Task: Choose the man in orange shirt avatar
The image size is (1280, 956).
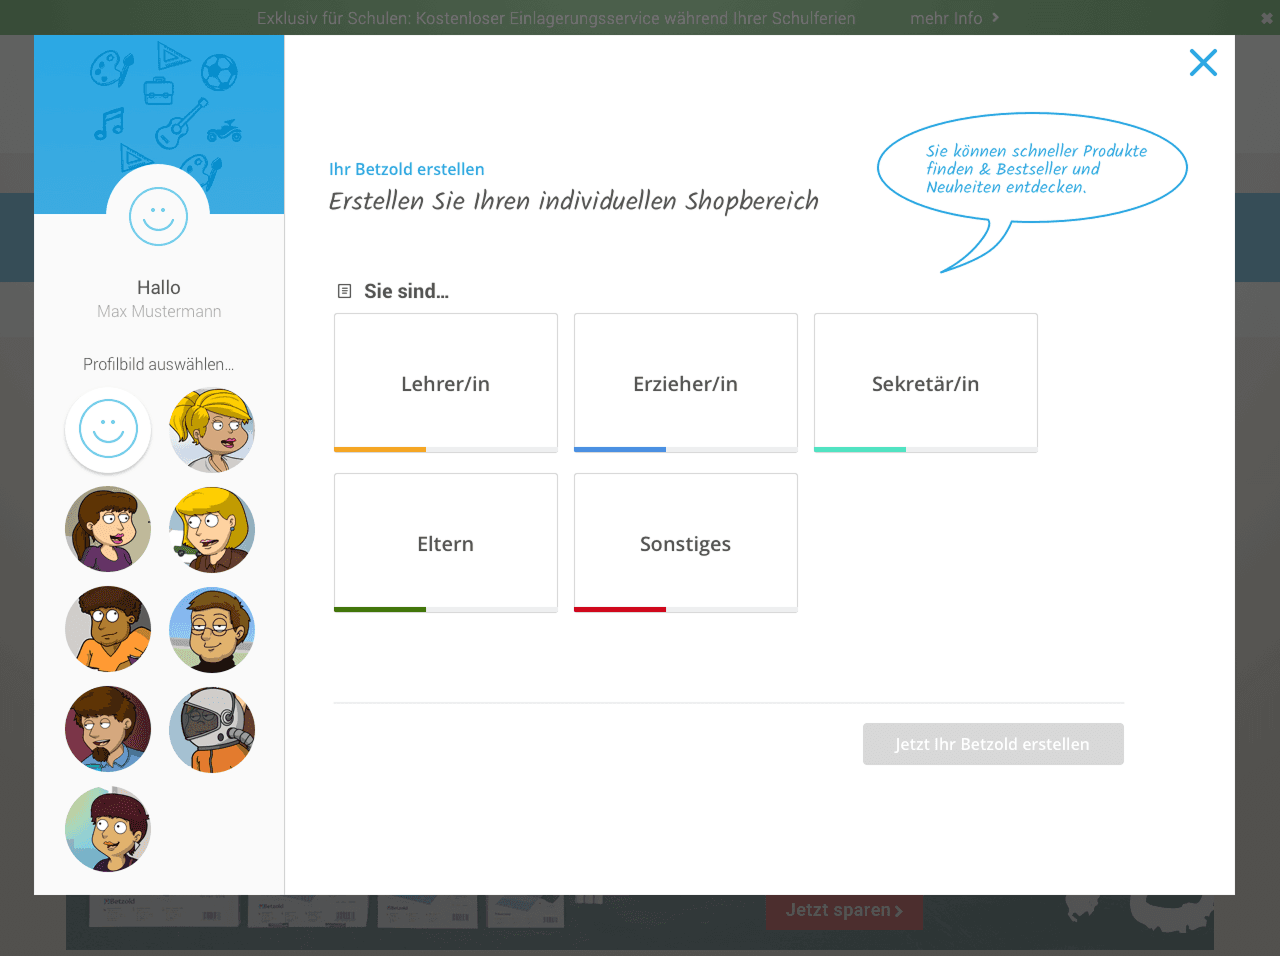Action: [x=108, y=630]
